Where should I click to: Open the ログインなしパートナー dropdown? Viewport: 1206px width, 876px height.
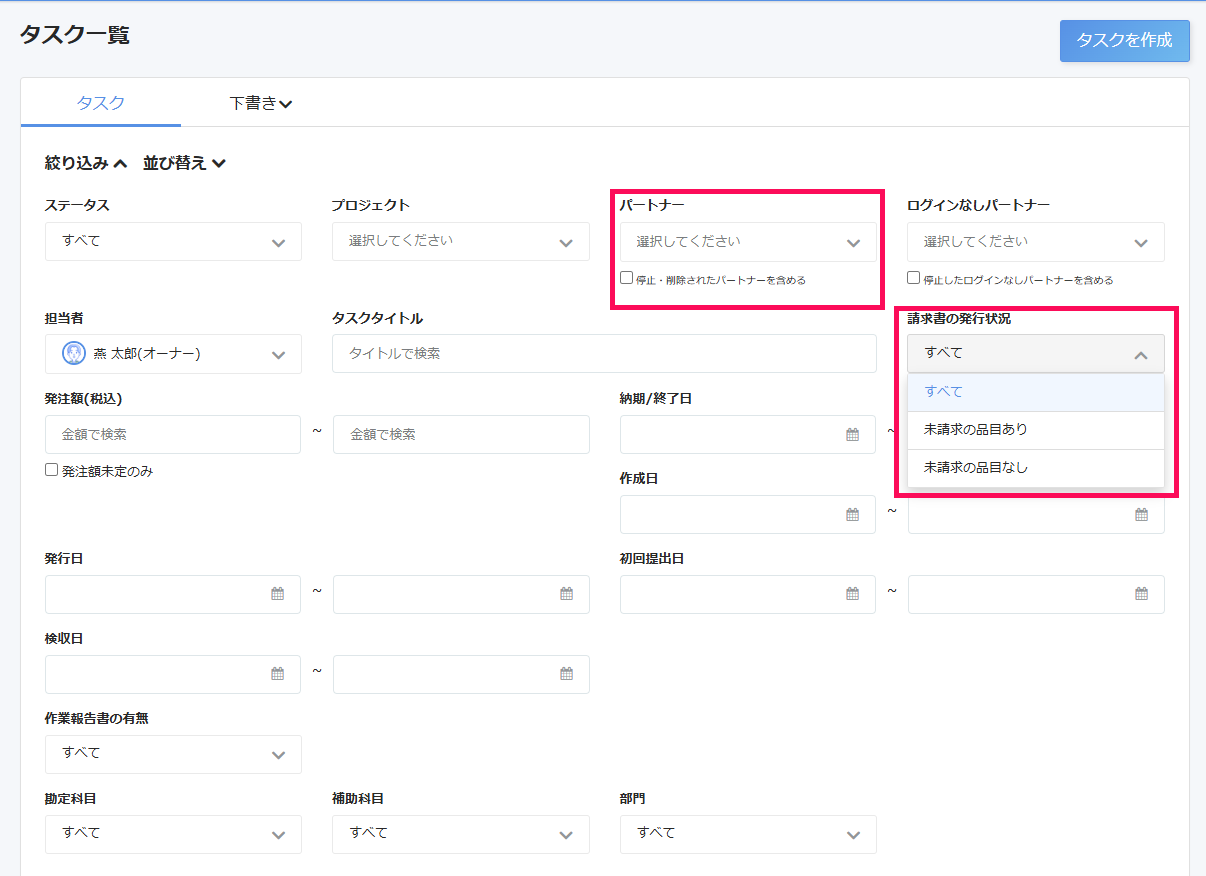(x=1036, y=242)
